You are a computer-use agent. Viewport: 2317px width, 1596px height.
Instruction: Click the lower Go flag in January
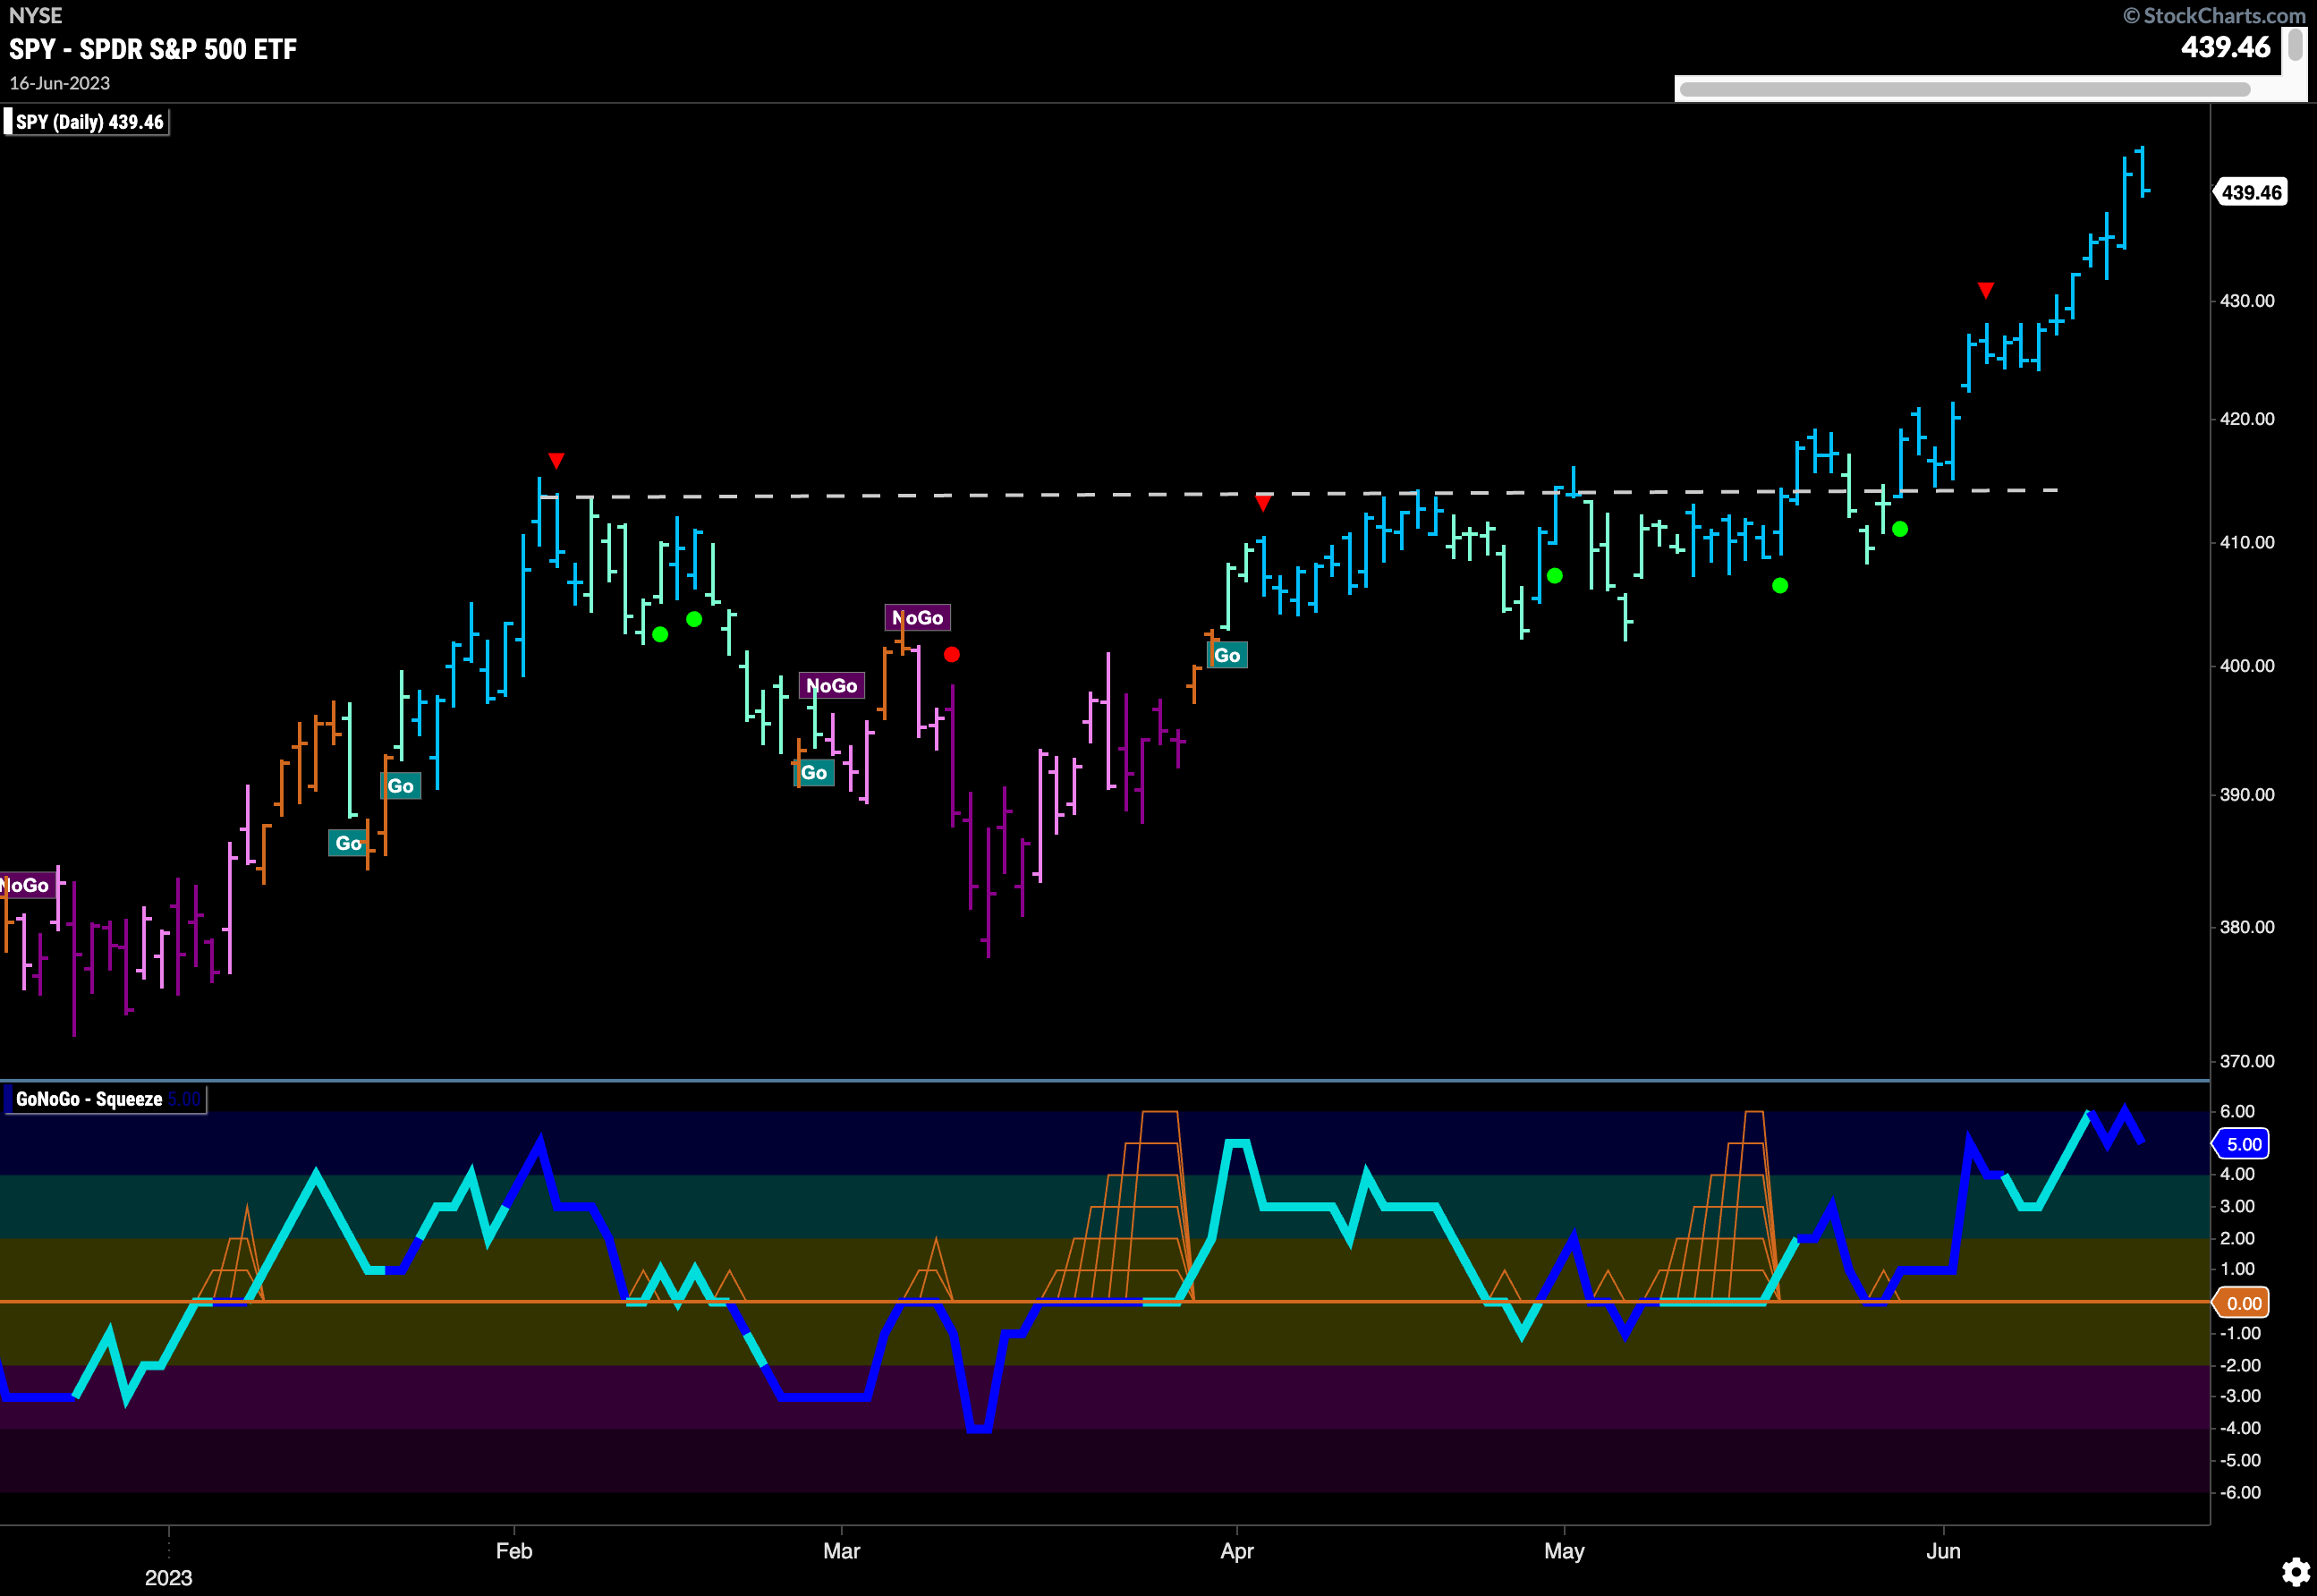coord(346,843)
